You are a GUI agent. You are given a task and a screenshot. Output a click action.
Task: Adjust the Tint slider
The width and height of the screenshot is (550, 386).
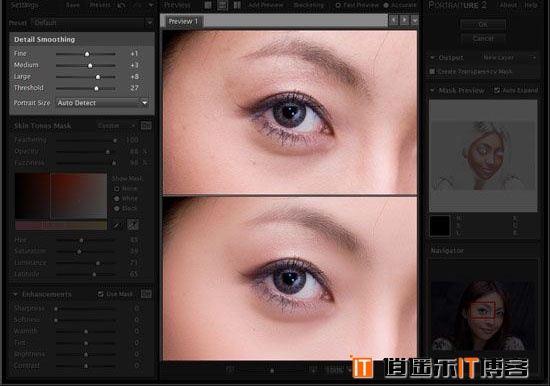(x=86, y=343)
